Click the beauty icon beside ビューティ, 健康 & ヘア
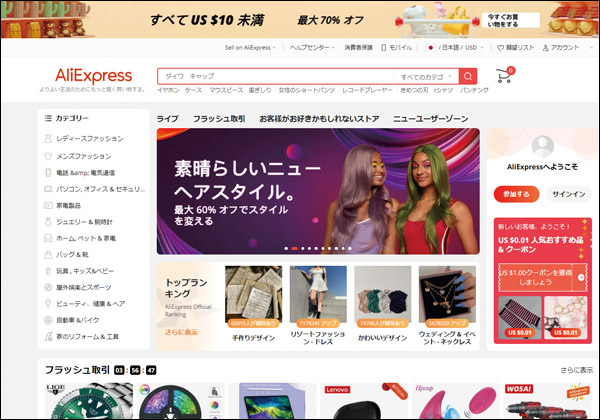This screenshot has height=420, width=600. (48, 304)
